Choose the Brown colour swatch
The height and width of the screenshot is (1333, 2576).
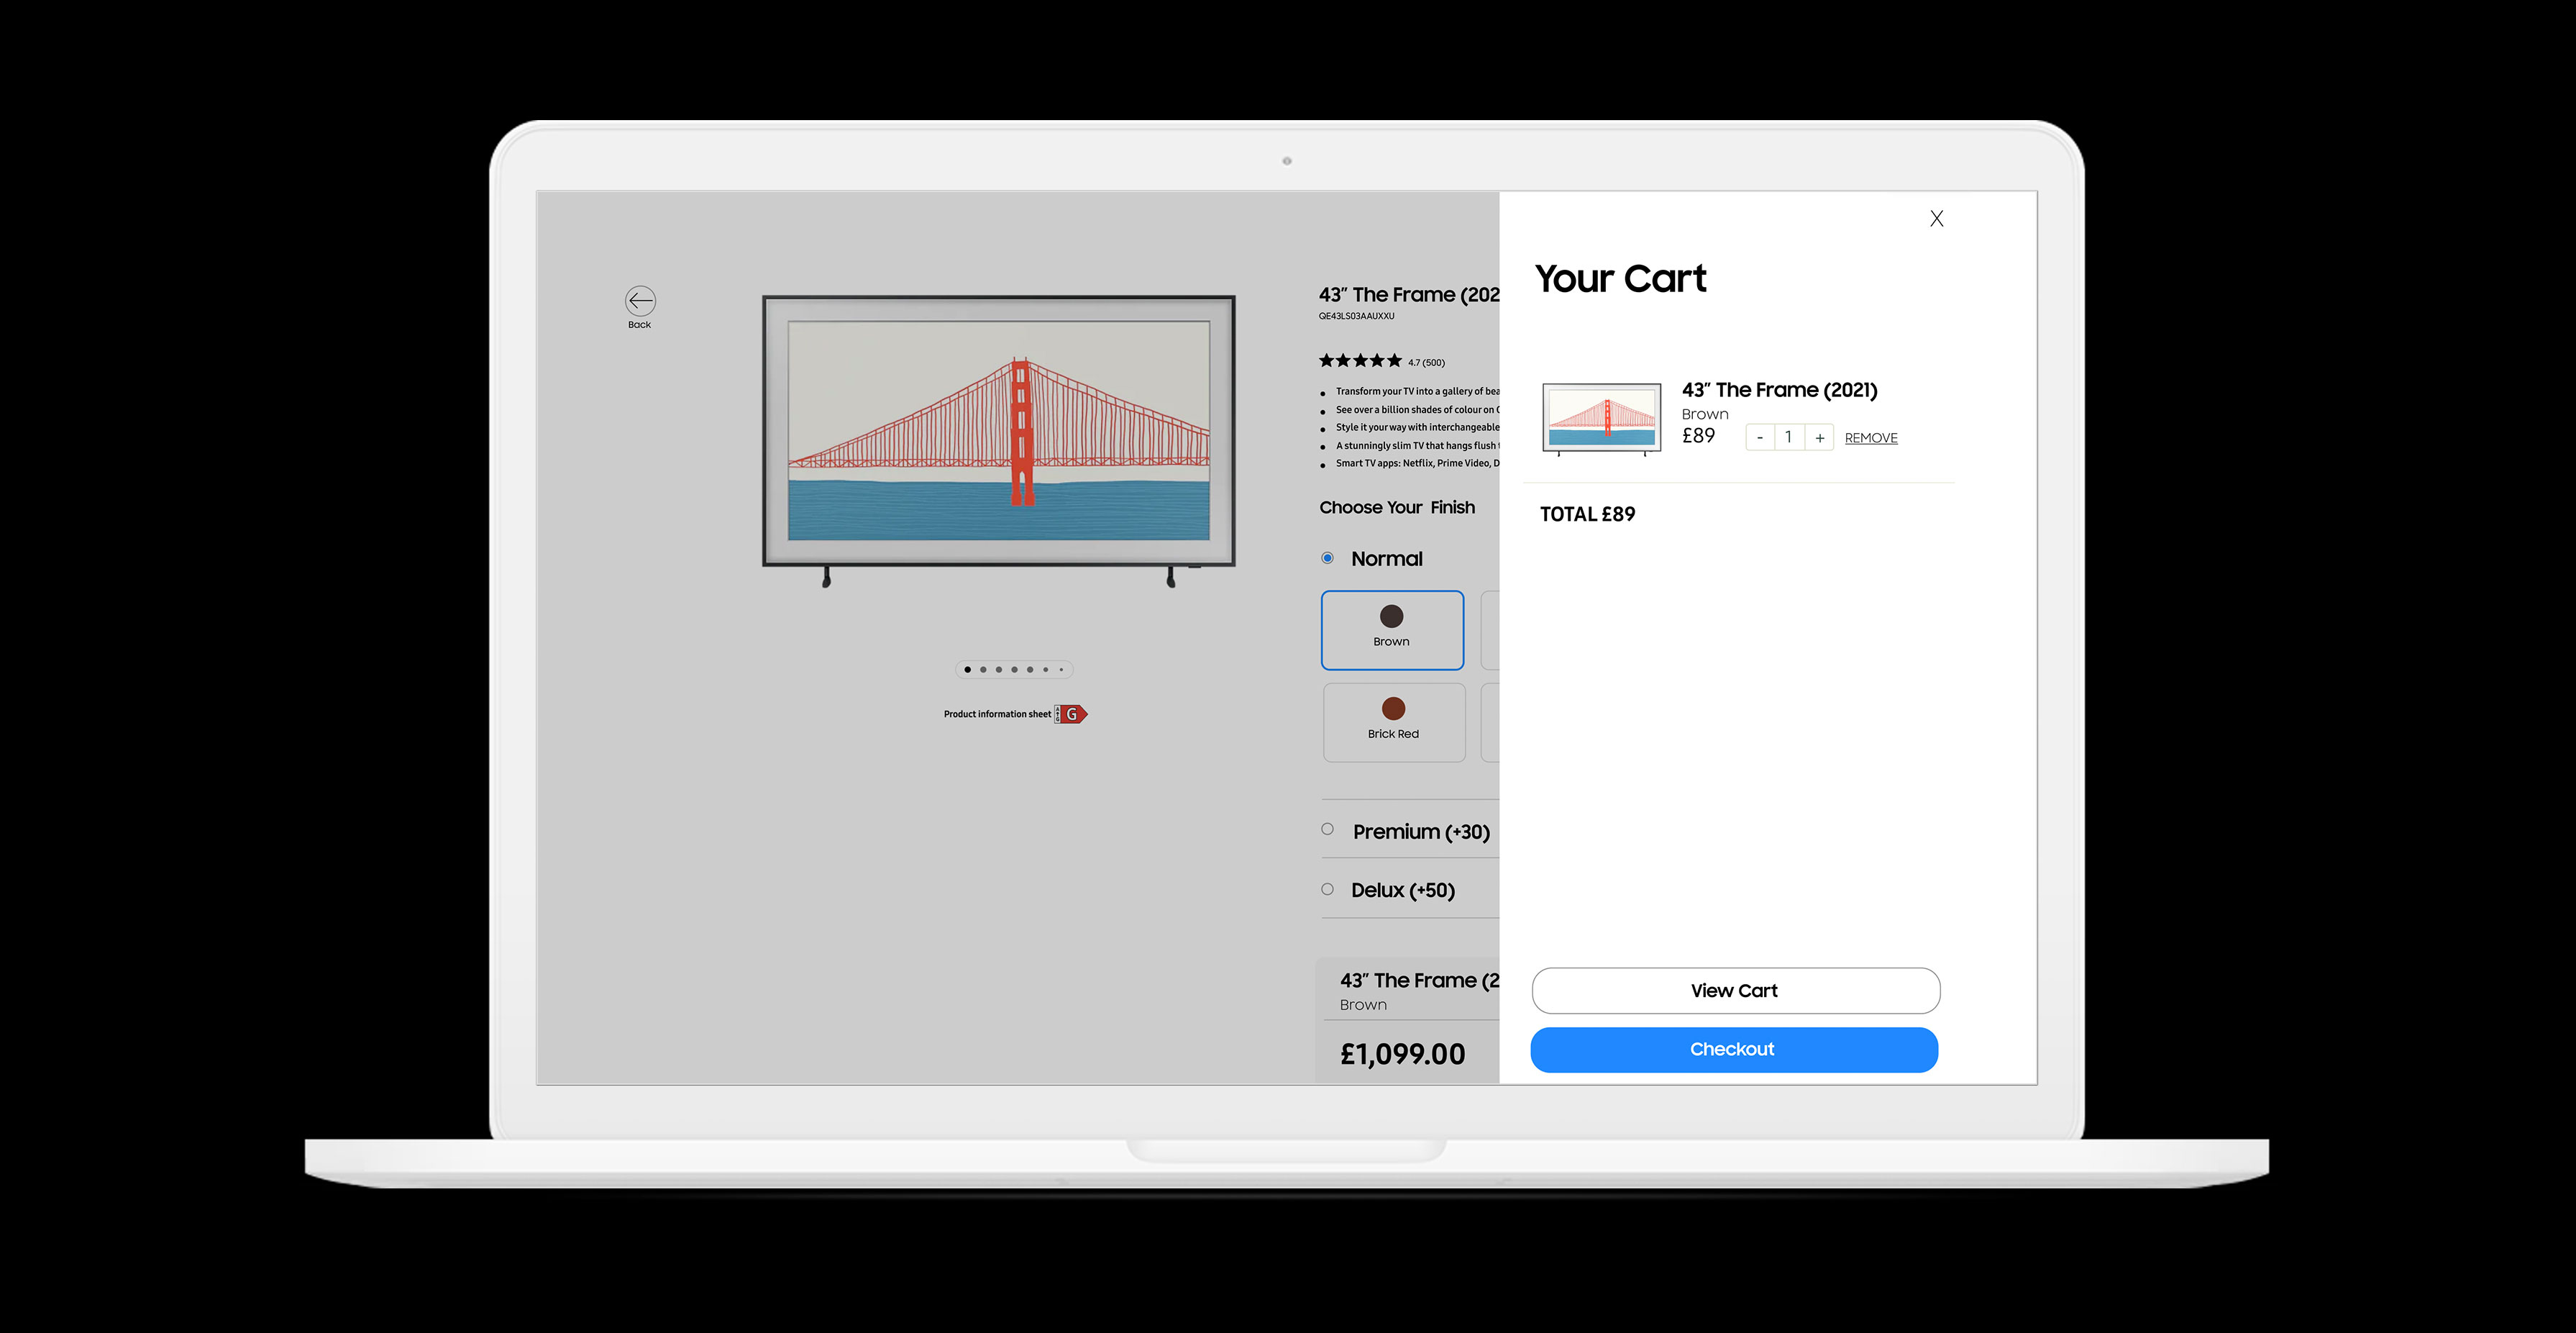pos(1392,630)
